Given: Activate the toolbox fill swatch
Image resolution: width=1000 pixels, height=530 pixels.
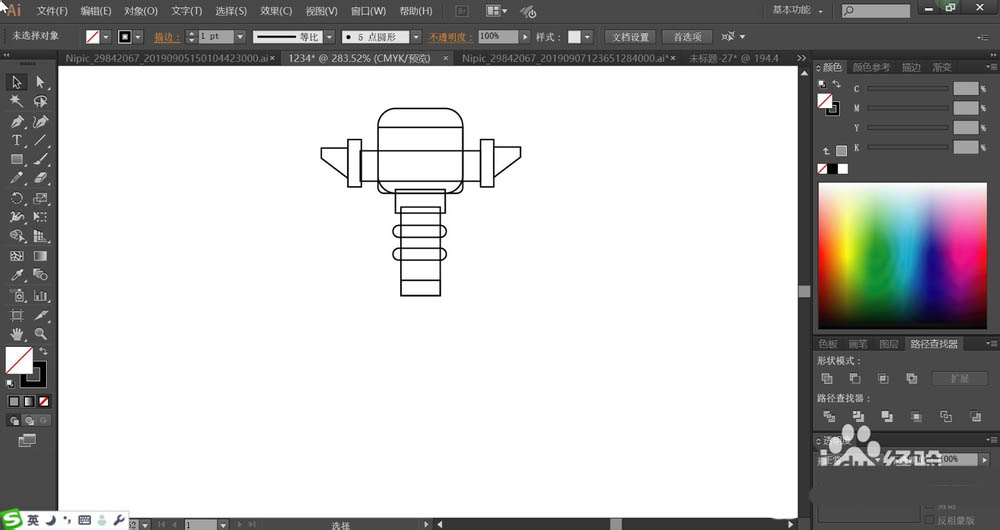Looking at the screenshot, I should coord(18,360).
